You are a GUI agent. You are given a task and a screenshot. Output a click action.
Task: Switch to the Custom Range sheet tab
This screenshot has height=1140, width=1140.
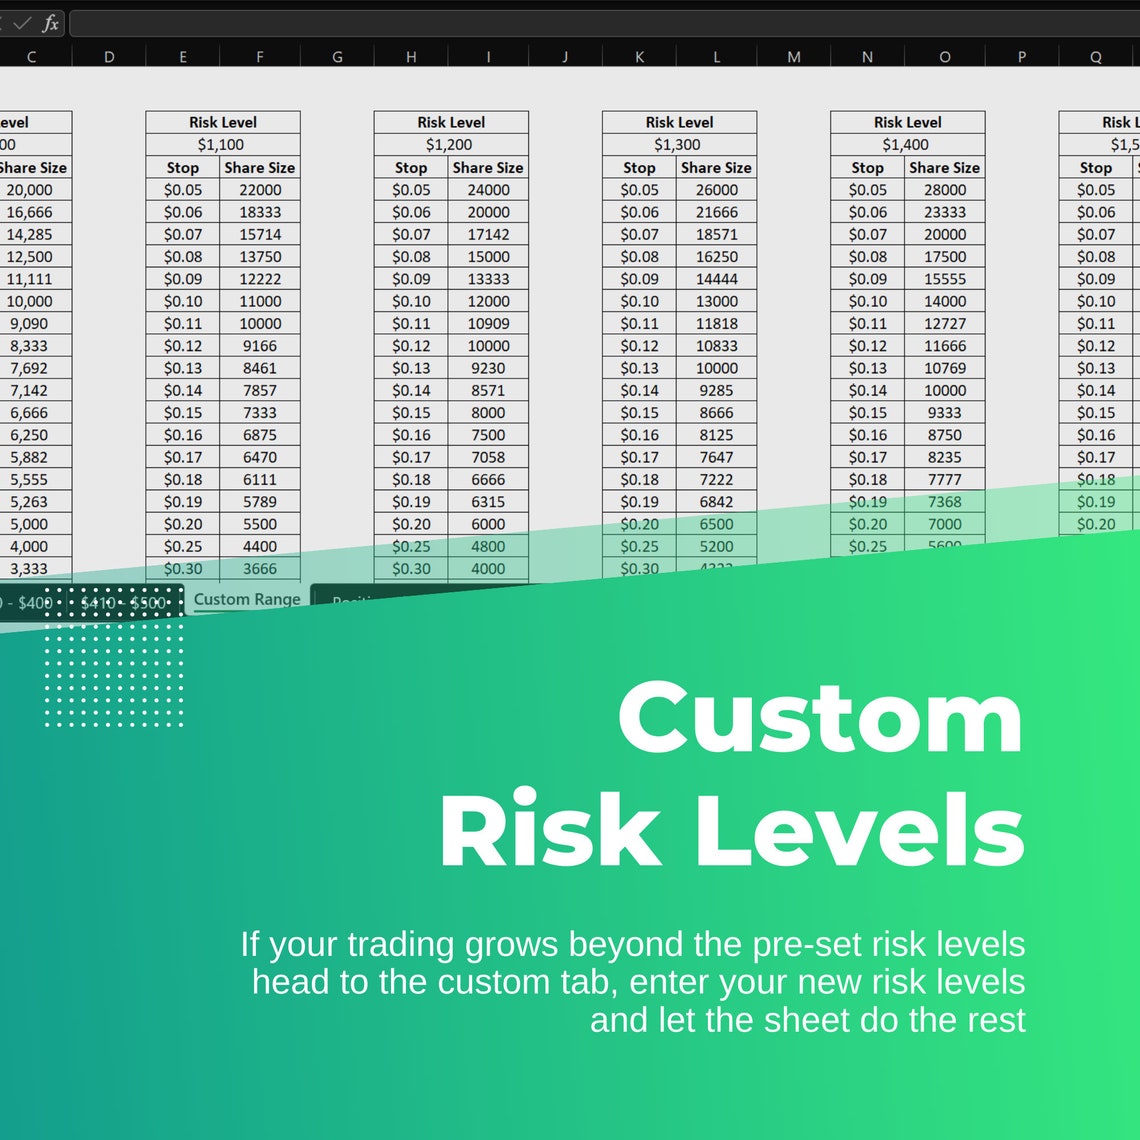(247, 599)
